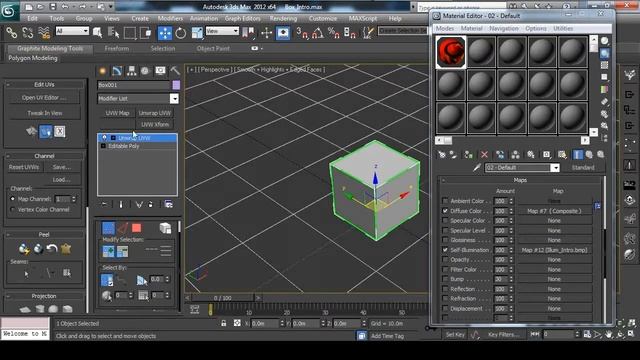Click Reset Map/Mtl delete icon in Material Editor
The image size is (640, 360).
pos(484,155)
